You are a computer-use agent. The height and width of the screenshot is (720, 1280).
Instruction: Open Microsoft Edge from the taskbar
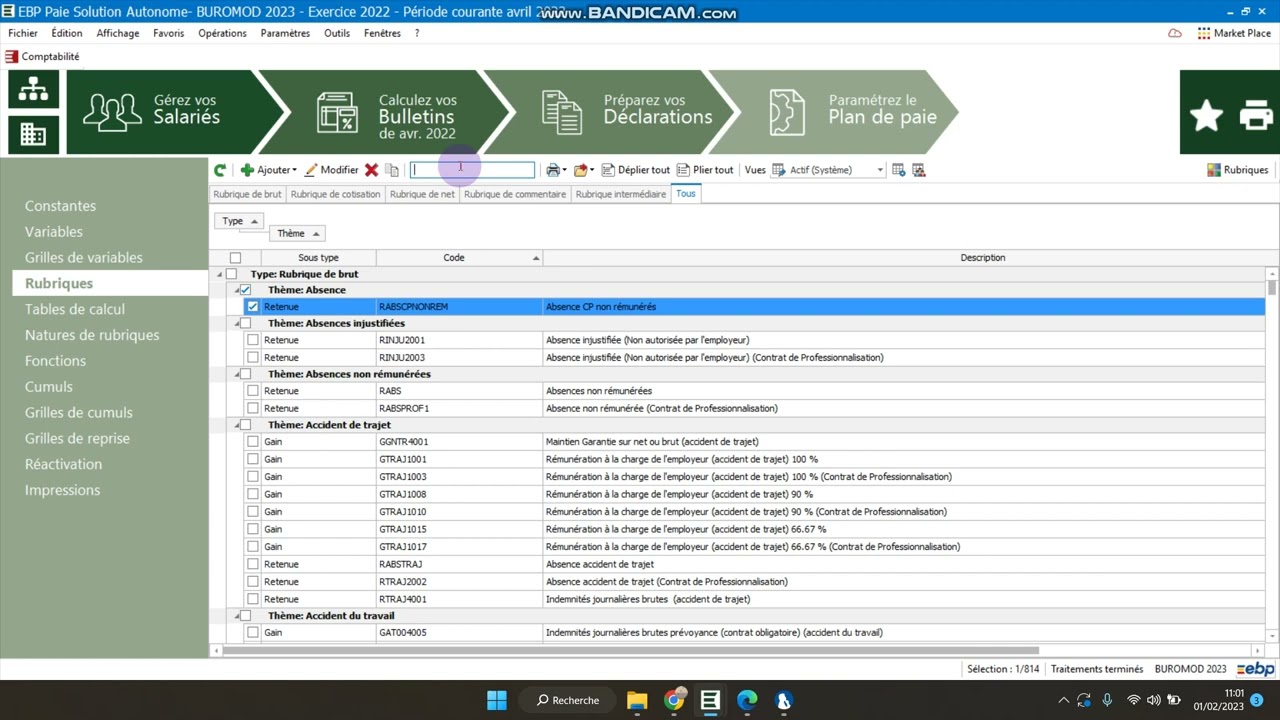pyautogui.click(x=747, y=700)
